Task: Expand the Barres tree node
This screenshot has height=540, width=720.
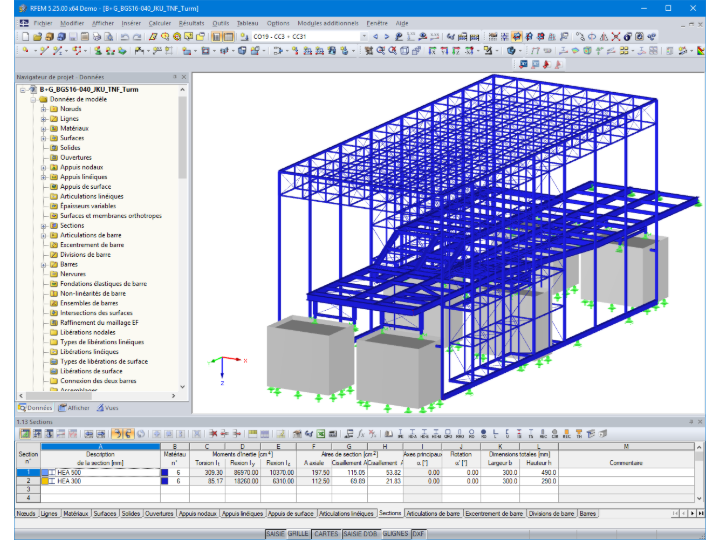Action: (43, 264)
